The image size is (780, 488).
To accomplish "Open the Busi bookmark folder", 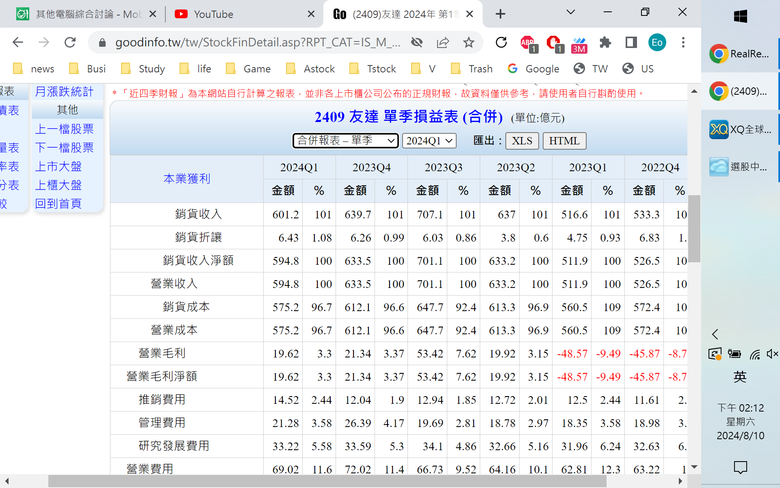I will click(x=88, y=69).
